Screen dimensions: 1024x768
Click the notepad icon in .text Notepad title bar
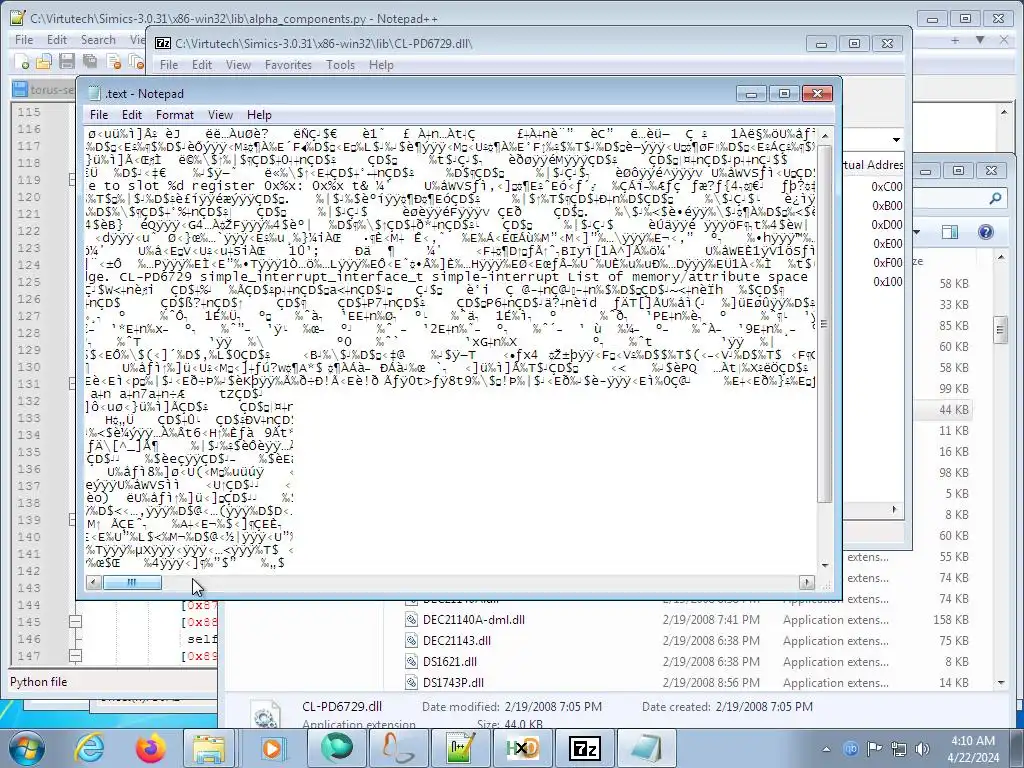[94, 93]
